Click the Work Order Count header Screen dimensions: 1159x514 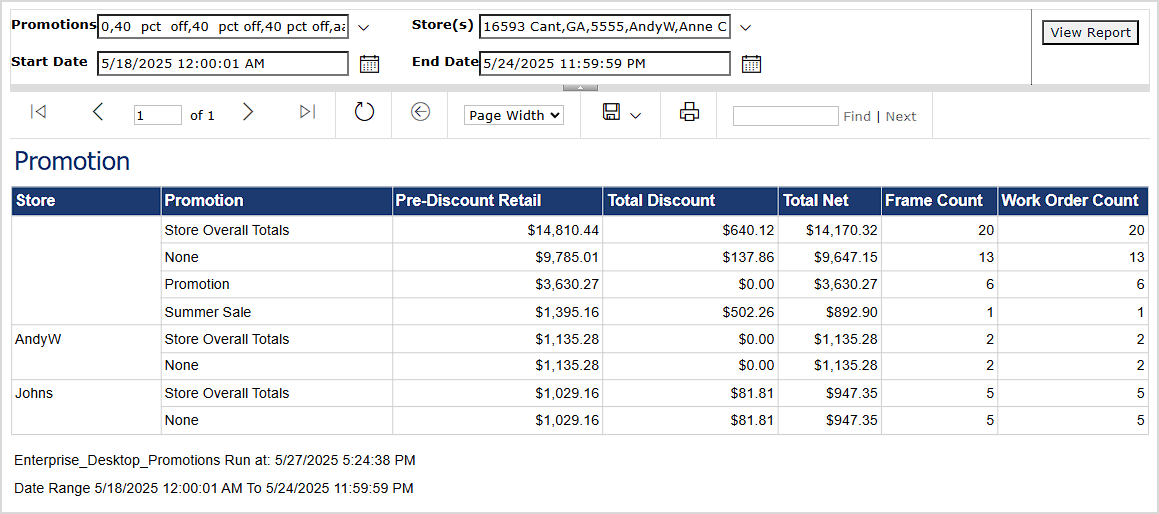click(x=1073, y=200)
